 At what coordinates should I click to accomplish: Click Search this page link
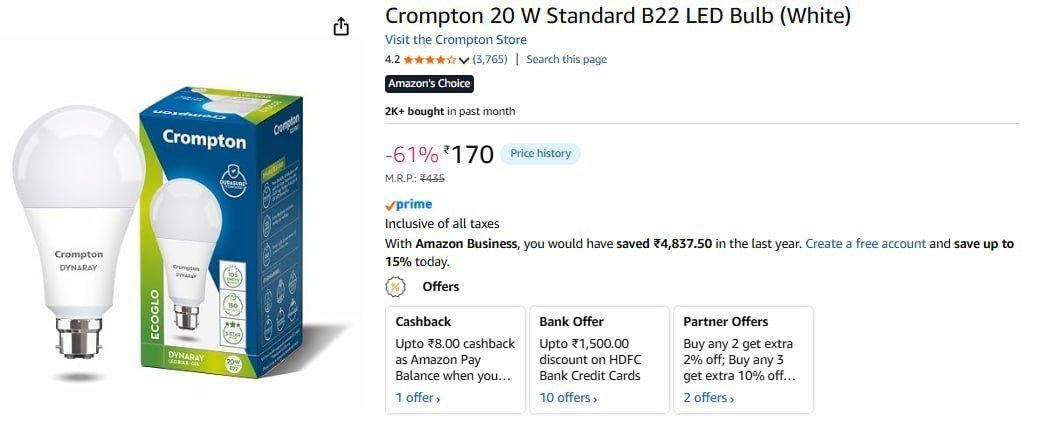point(567,60)
